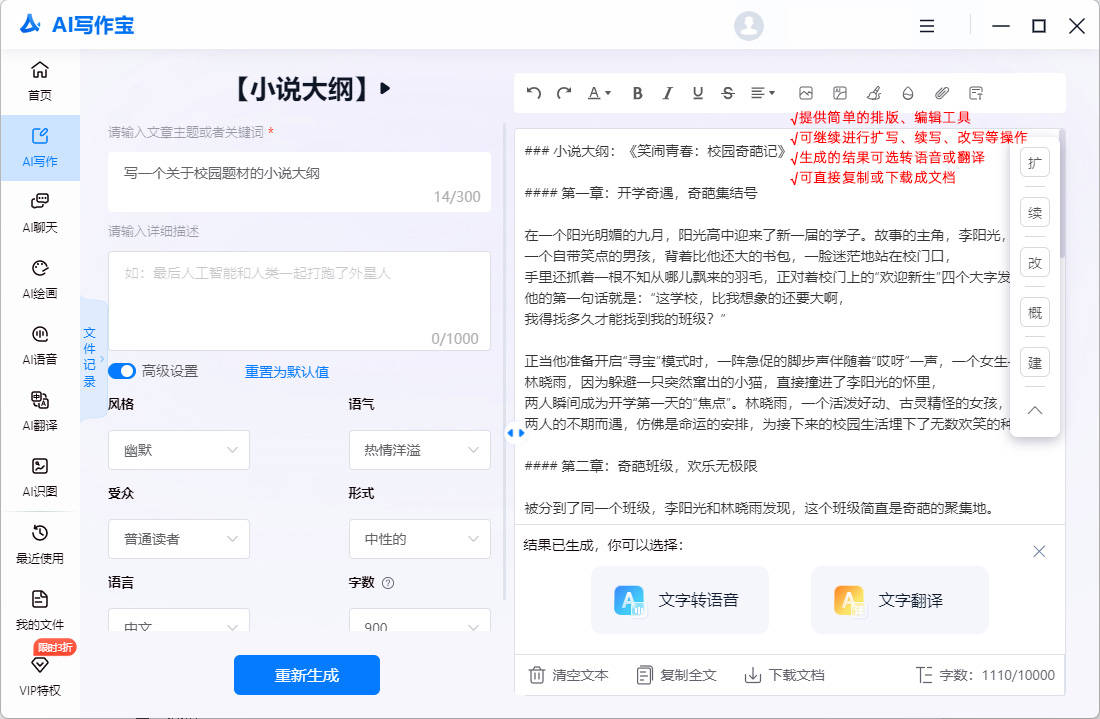Click the insert image icon in toolbar
The height and width of the screenshot is (719, 1100).
(806, 92)
